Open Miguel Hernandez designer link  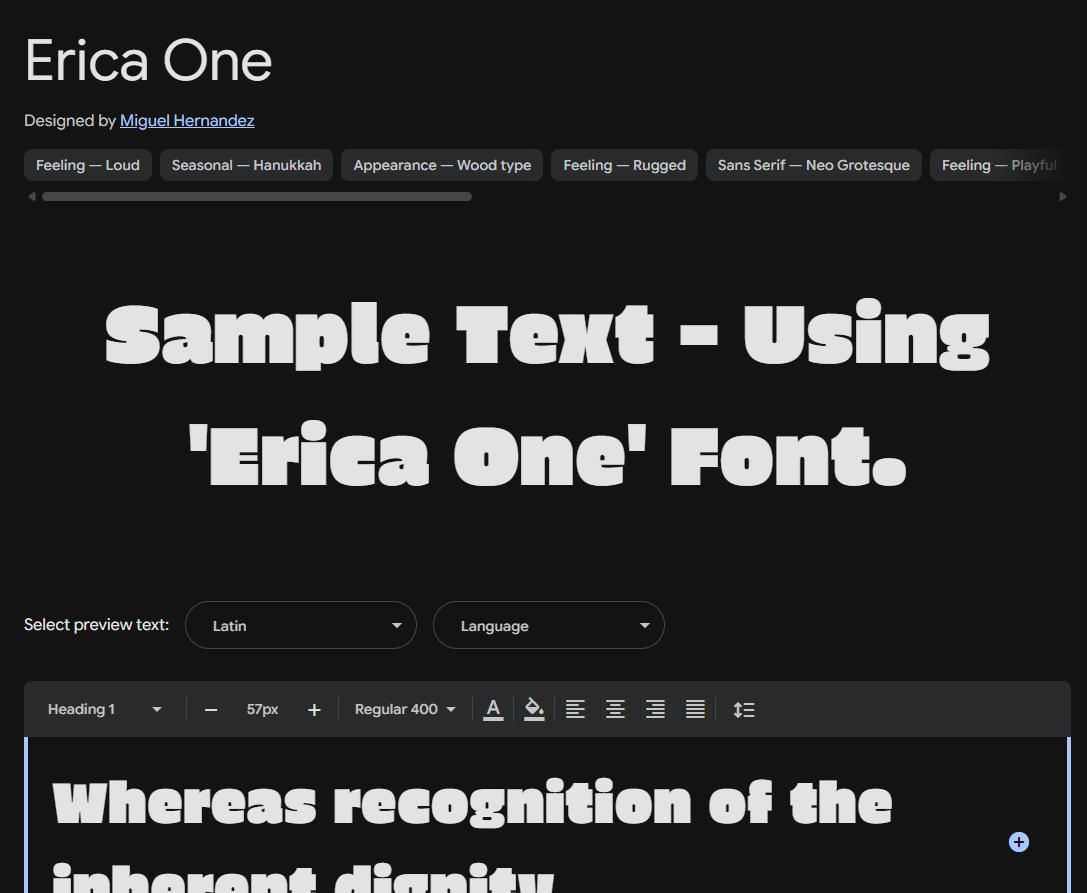pyautogui.click(x=187, y=121)
